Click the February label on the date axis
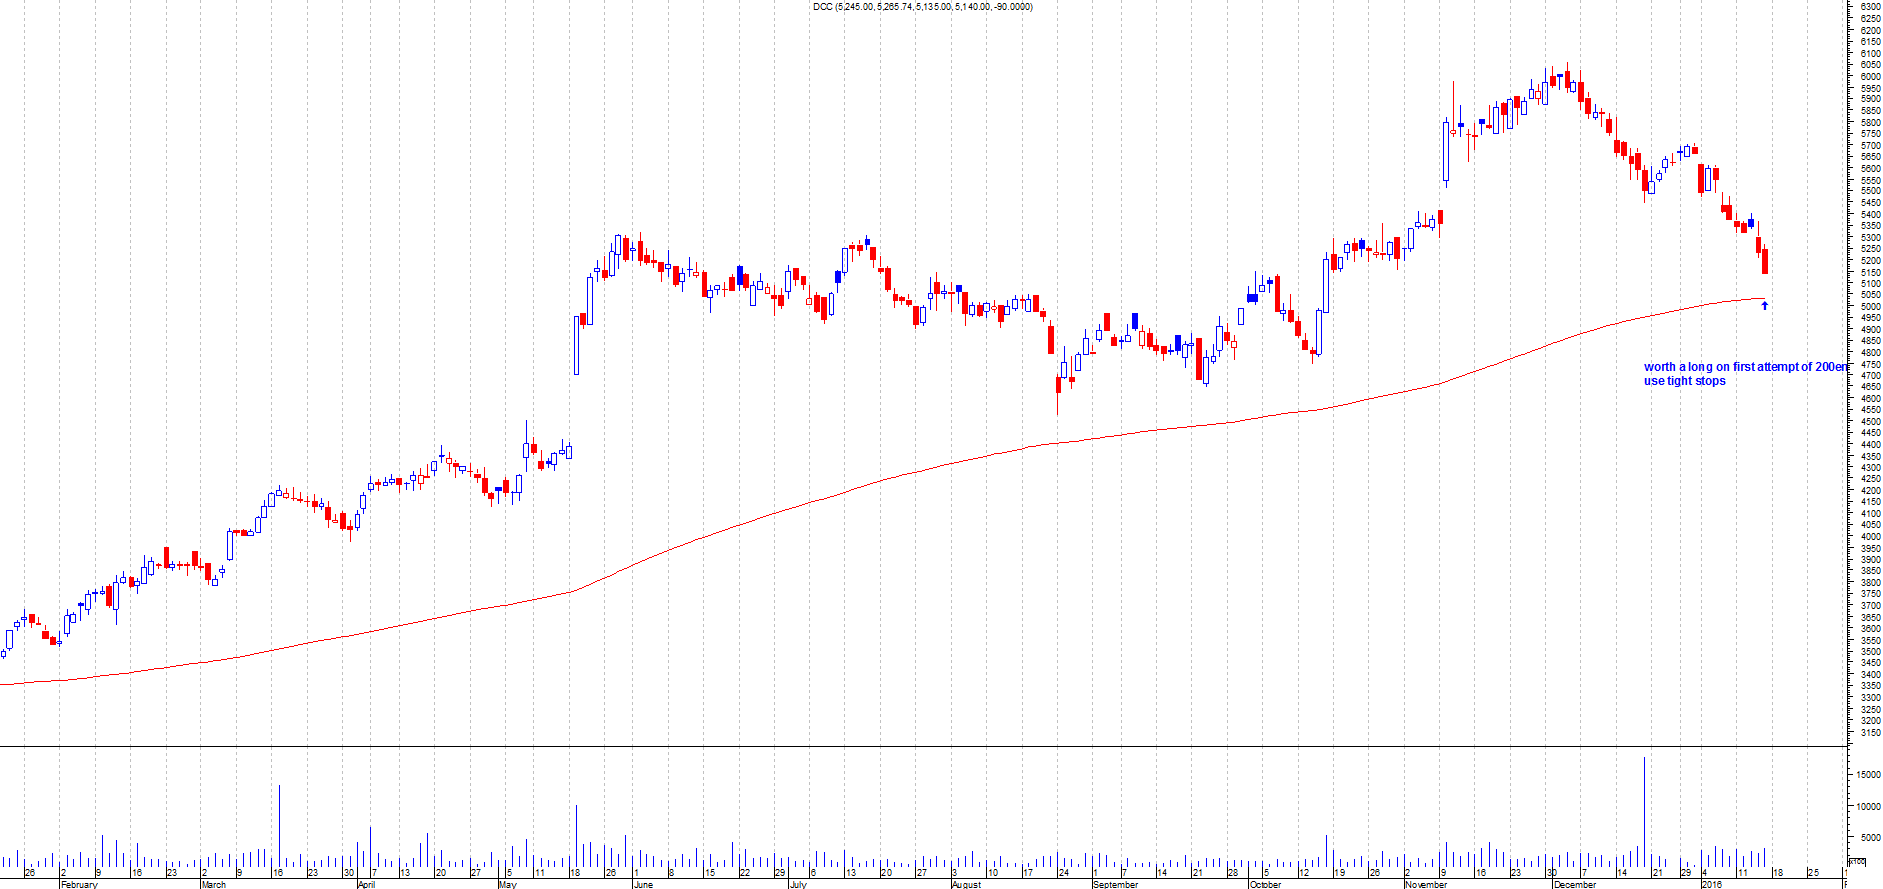The image size is (1883, 889). click(x=79, y=884)
